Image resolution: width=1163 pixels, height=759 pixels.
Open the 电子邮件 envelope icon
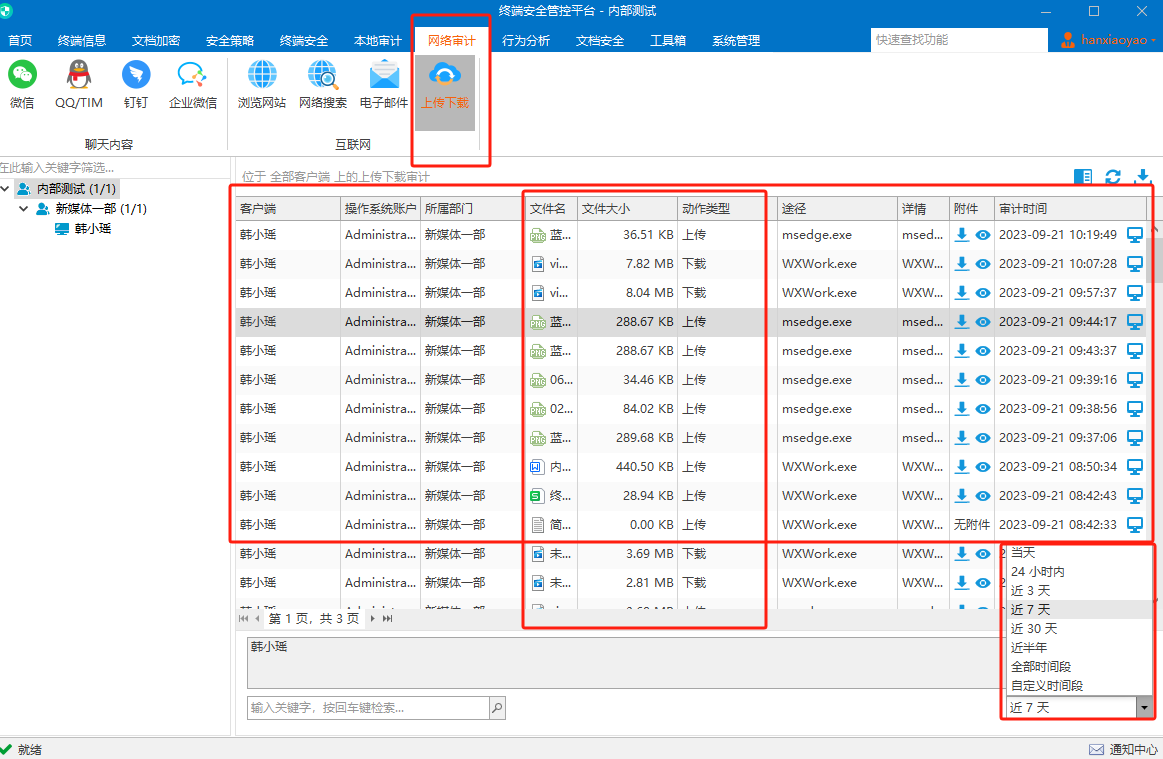[x=384, y=76]
